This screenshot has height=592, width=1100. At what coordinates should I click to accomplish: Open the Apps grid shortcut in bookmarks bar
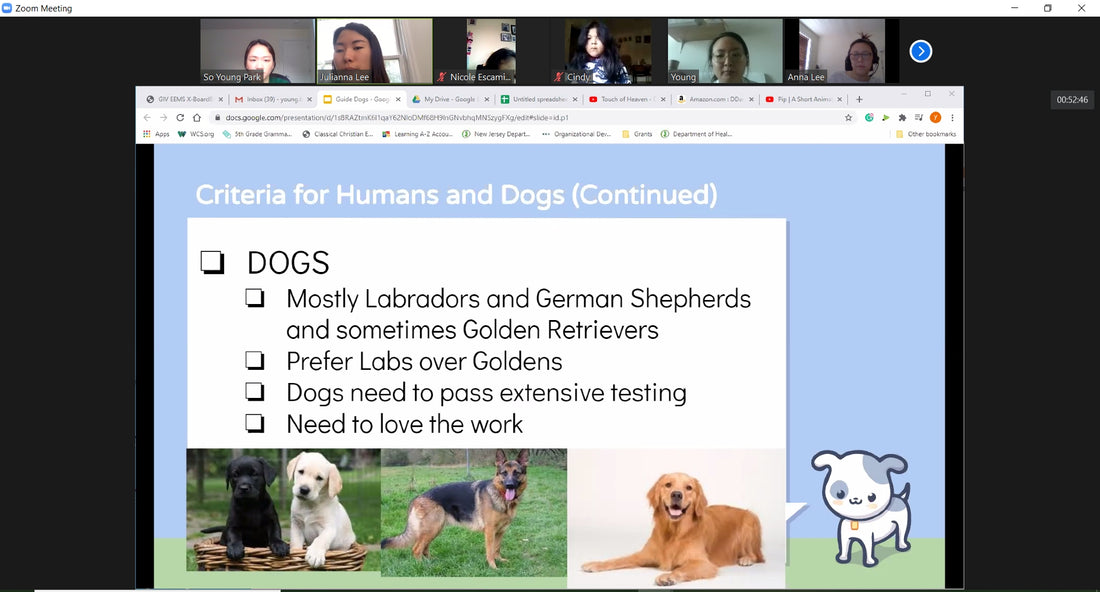coord(155,134)
